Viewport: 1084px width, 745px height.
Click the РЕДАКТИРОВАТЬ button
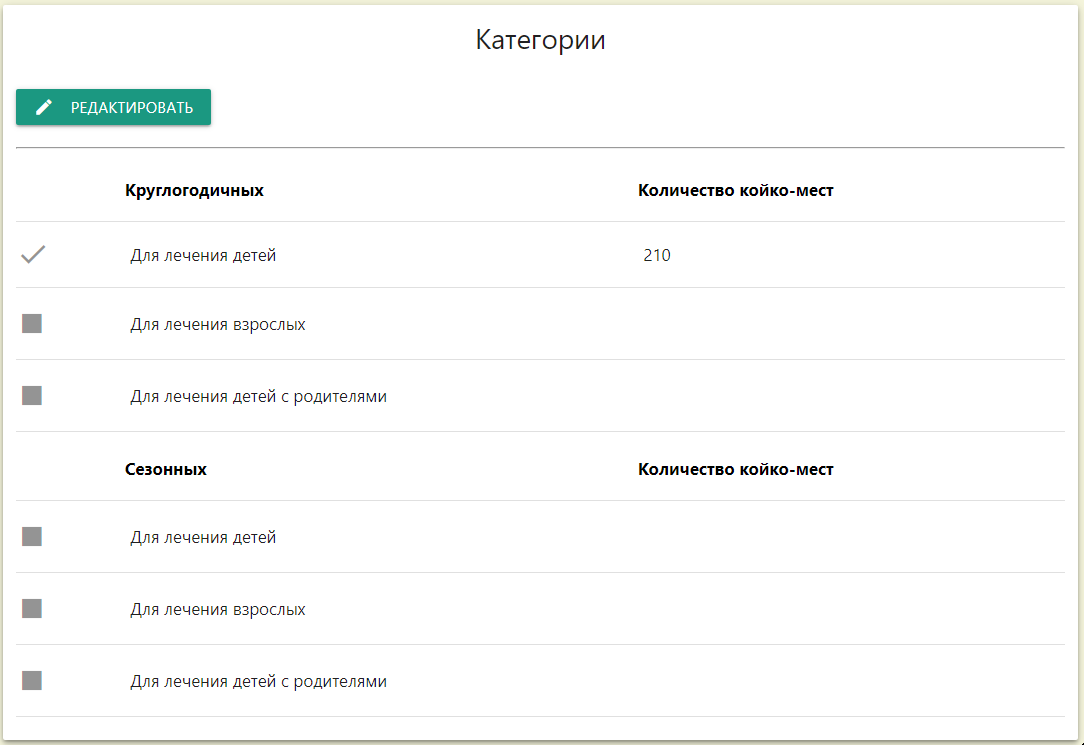click(x=113, y=107)
